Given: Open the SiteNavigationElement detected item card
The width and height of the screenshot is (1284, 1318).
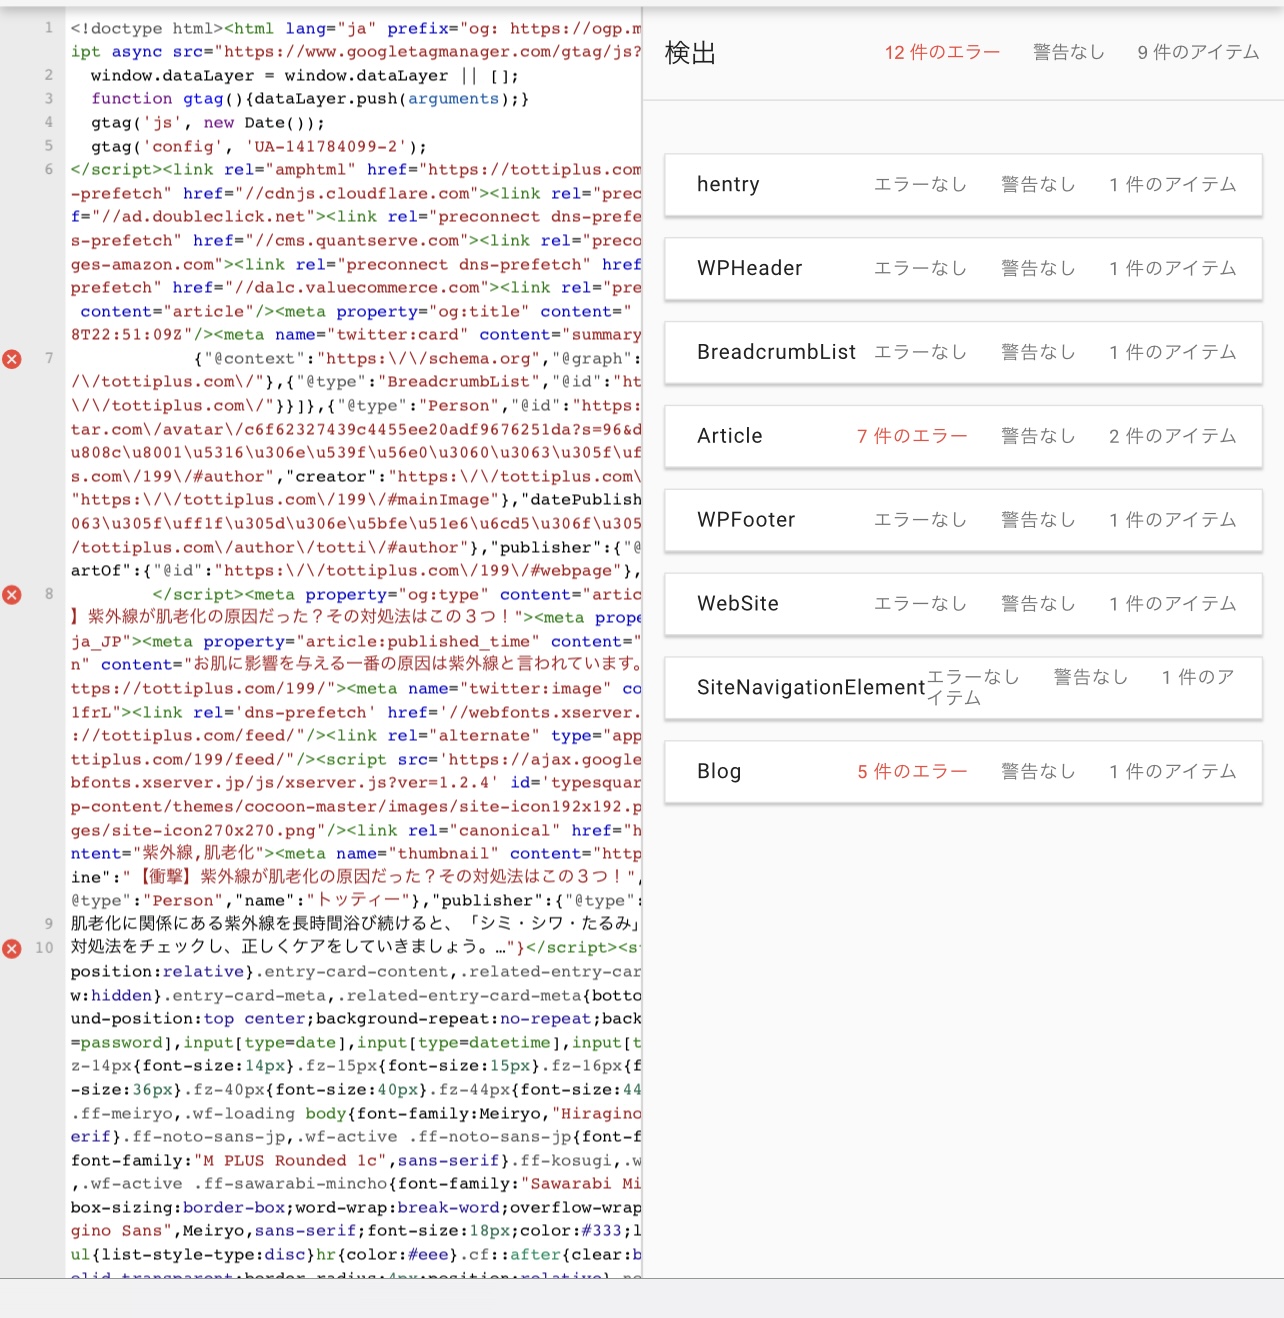Looking at the screenshot, I should [x=963, y=688].
